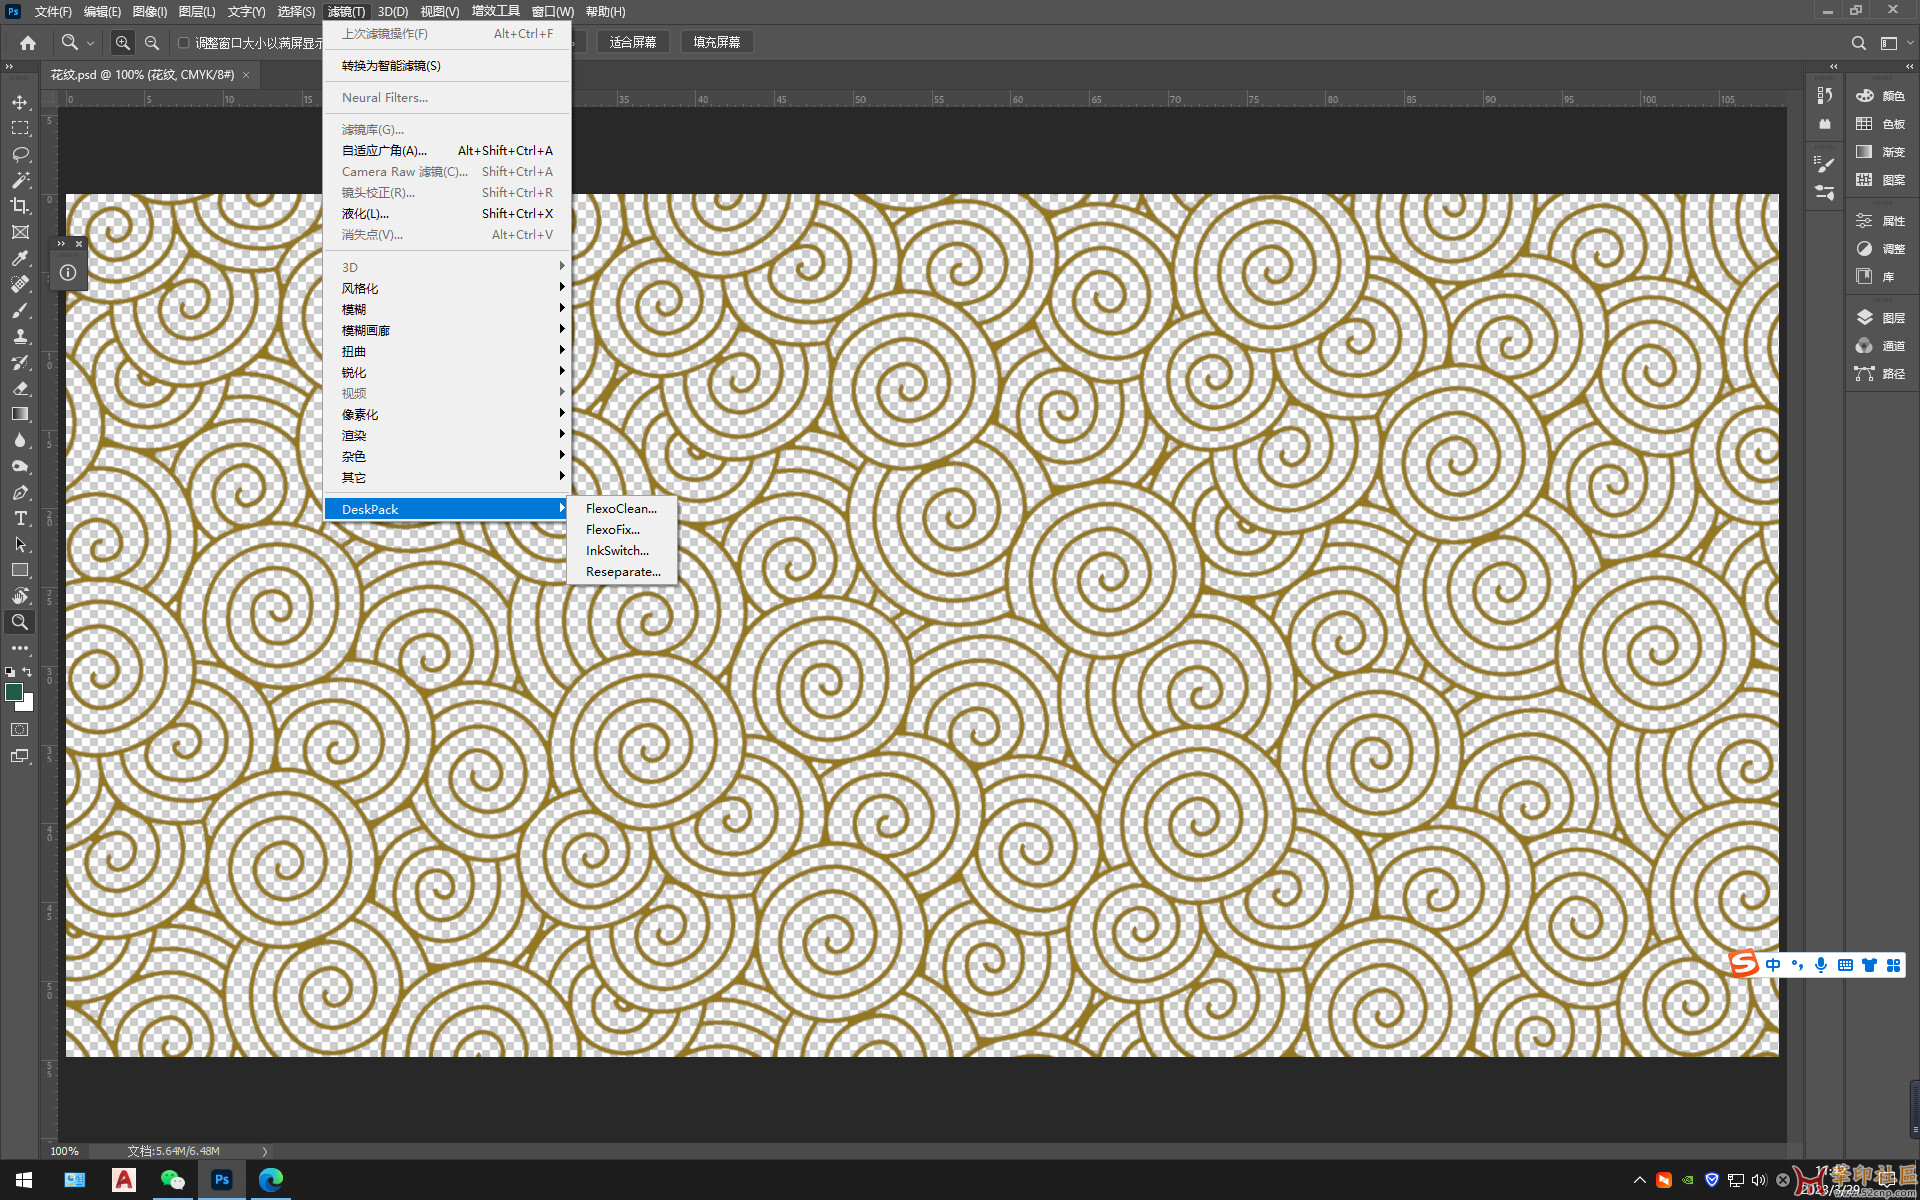
Task: Choose InkSwitch... from DeskPack submenu
Action: point(622,550)
